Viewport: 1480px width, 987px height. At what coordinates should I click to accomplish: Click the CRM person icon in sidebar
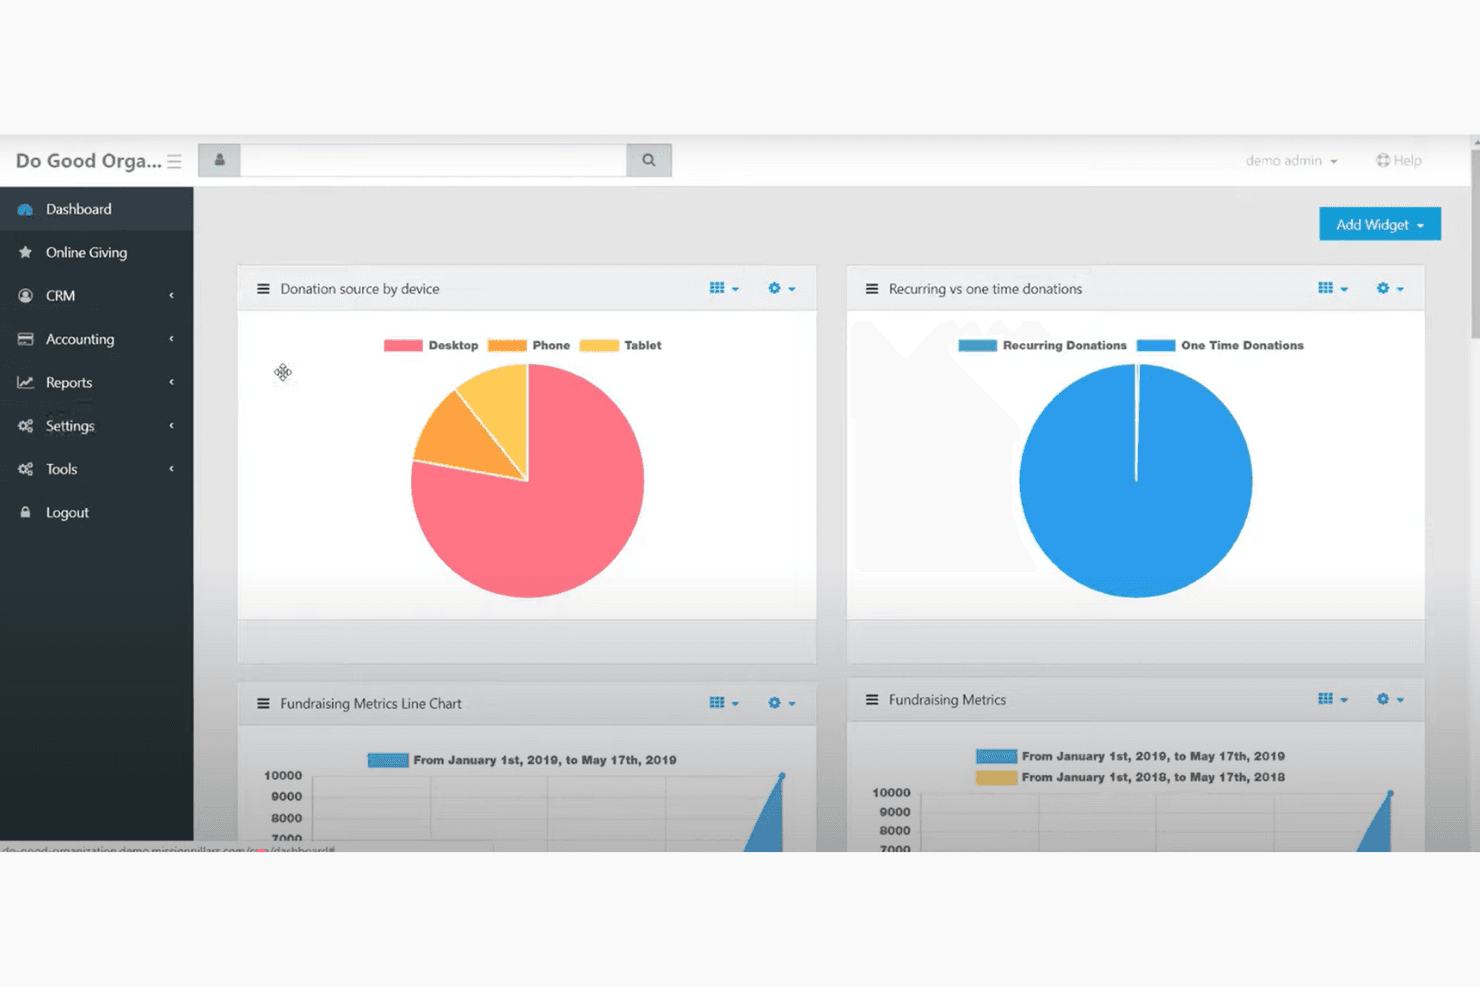point(25,296)
